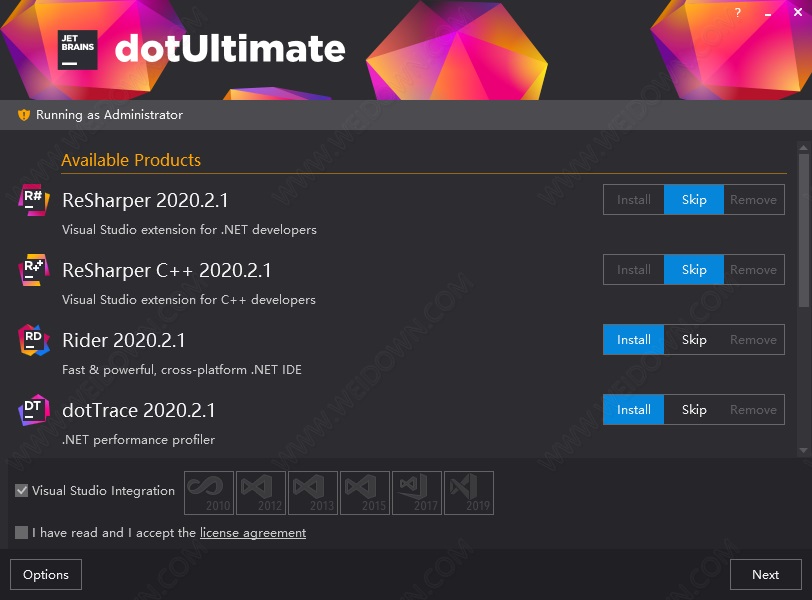Select the Visual Studio 2017 icon
The width and height of the screenshot is (812, 600).
[417, 493]
